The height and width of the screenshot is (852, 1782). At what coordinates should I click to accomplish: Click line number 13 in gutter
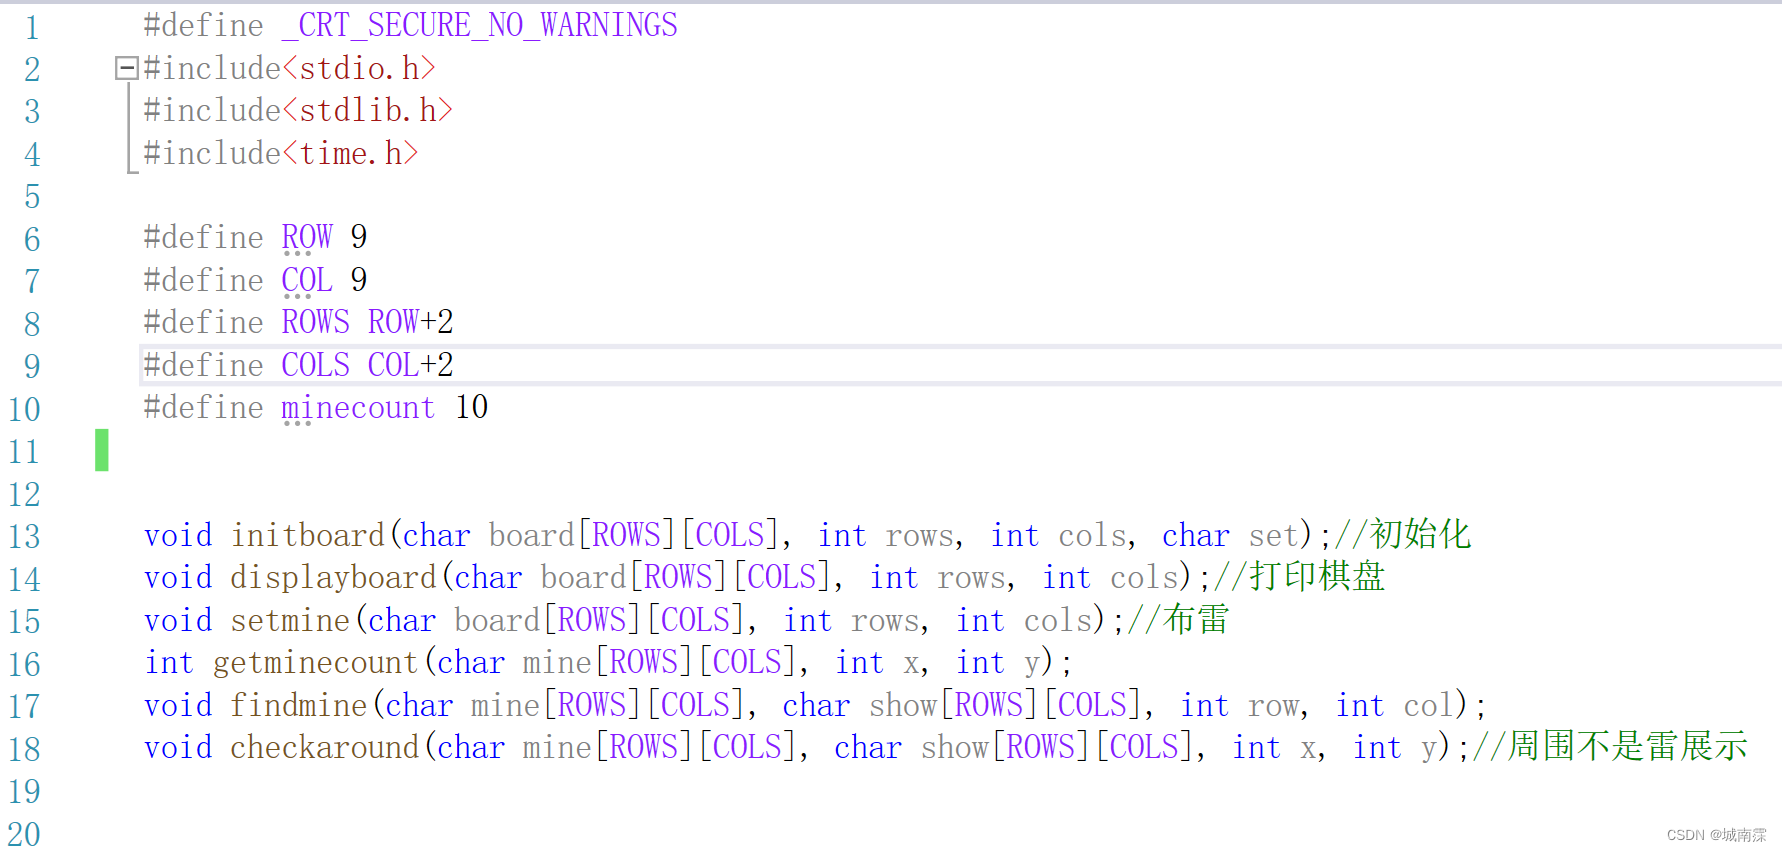tap(24, 537)
